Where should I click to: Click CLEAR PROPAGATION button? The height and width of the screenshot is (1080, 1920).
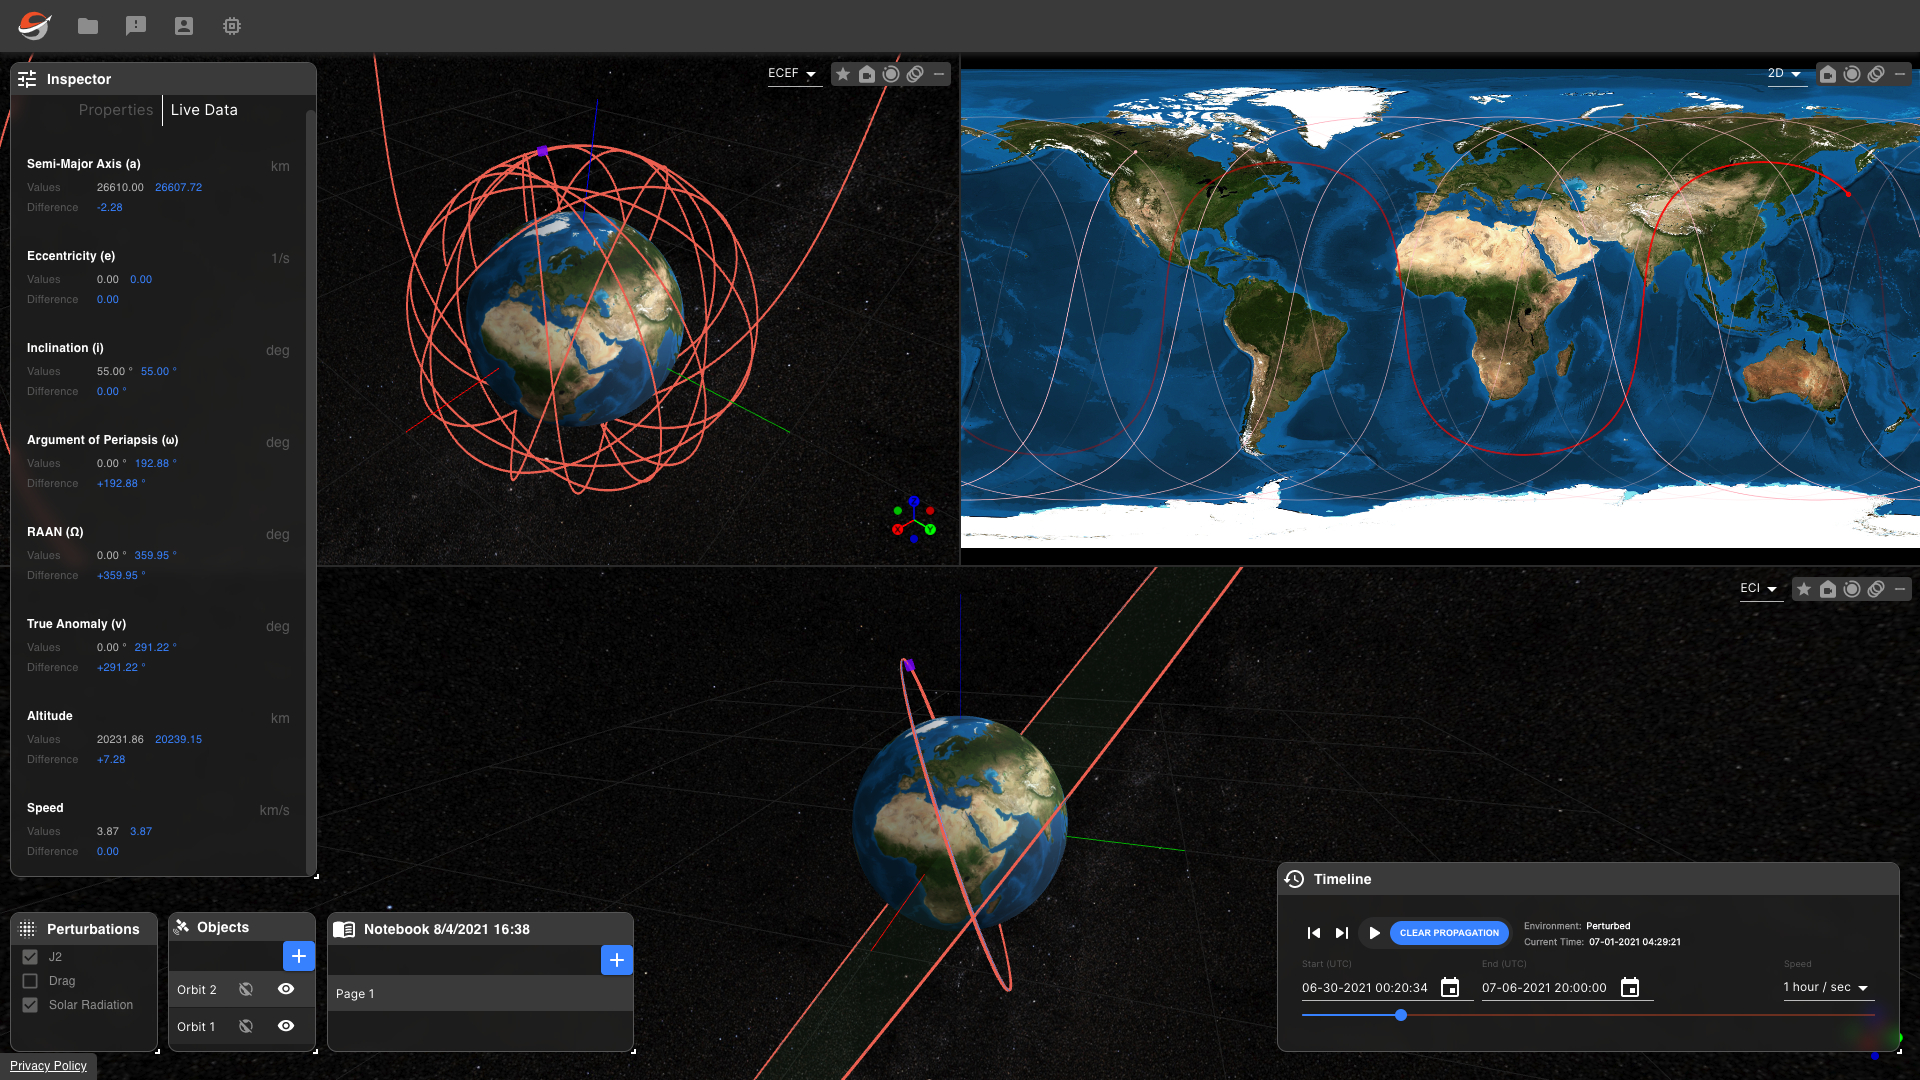pyautogui.click(x=1448, y=932)
